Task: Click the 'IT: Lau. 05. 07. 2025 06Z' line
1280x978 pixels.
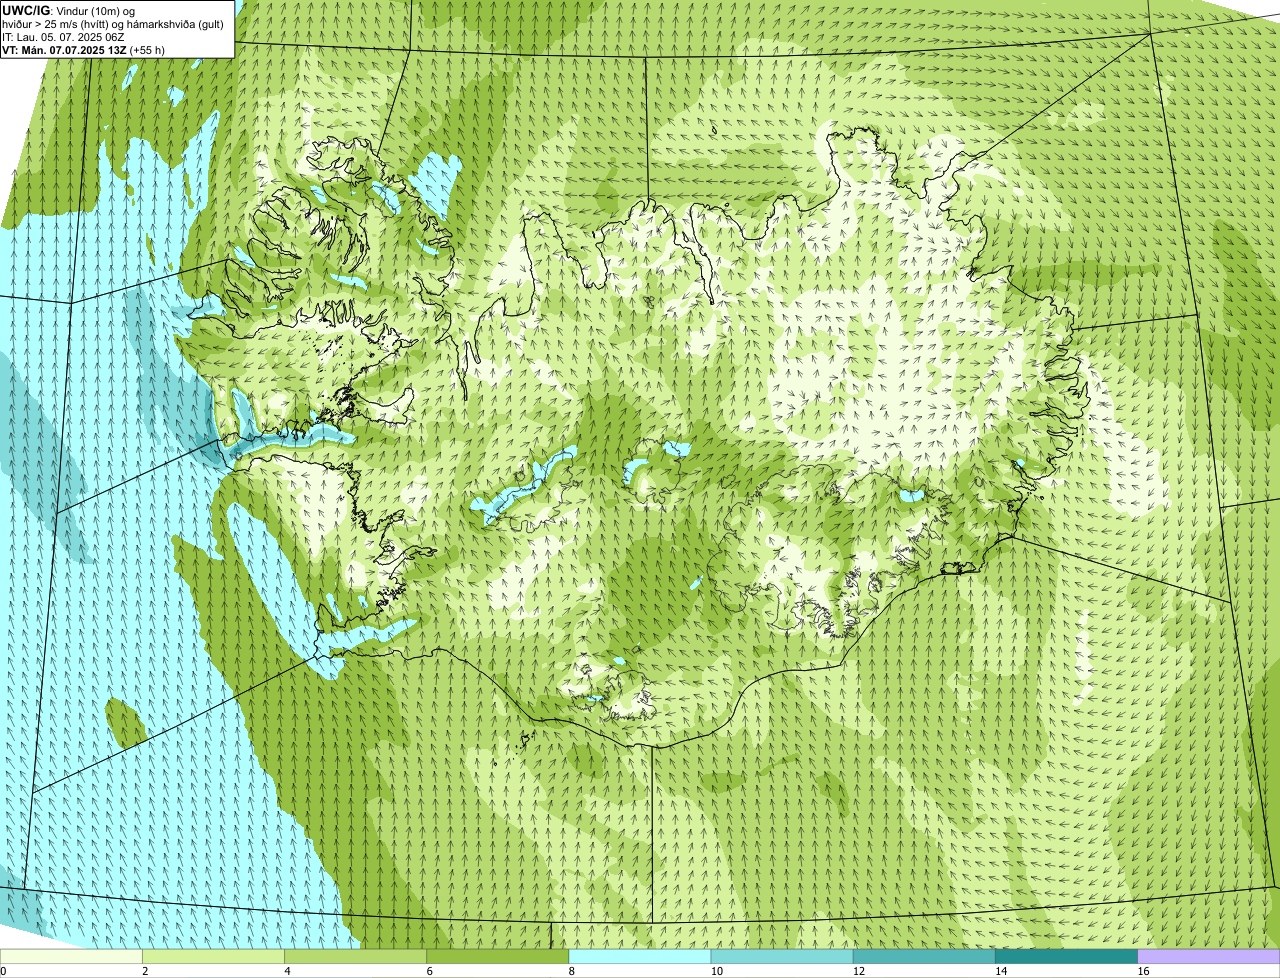Action: pos(63,36)
